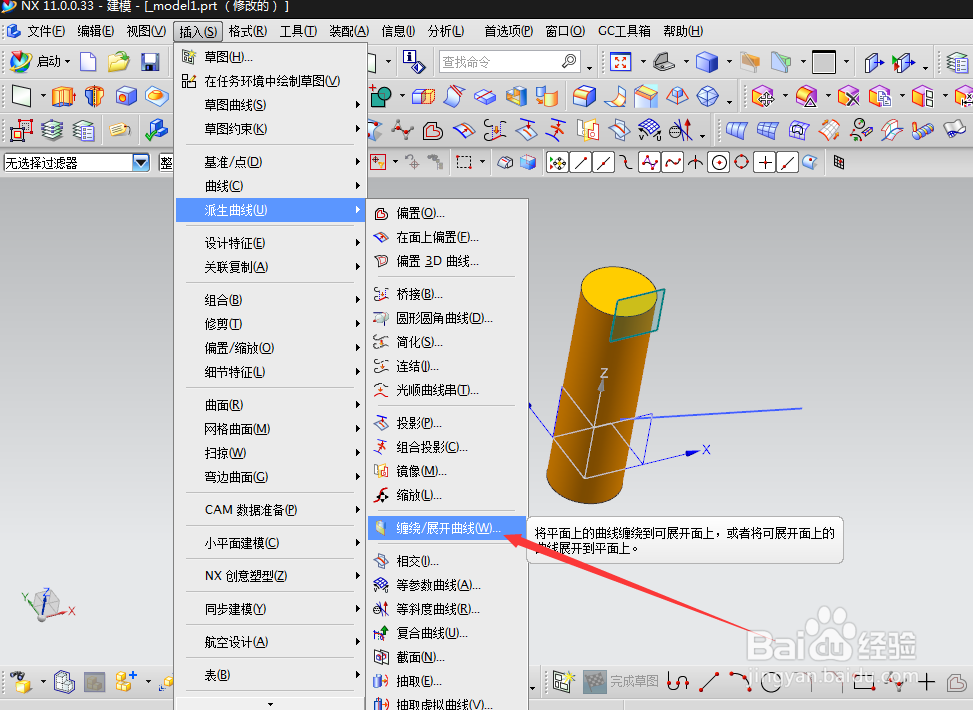Select 圆形圆角曲线 circular blend curve entry

pos(447,318)
